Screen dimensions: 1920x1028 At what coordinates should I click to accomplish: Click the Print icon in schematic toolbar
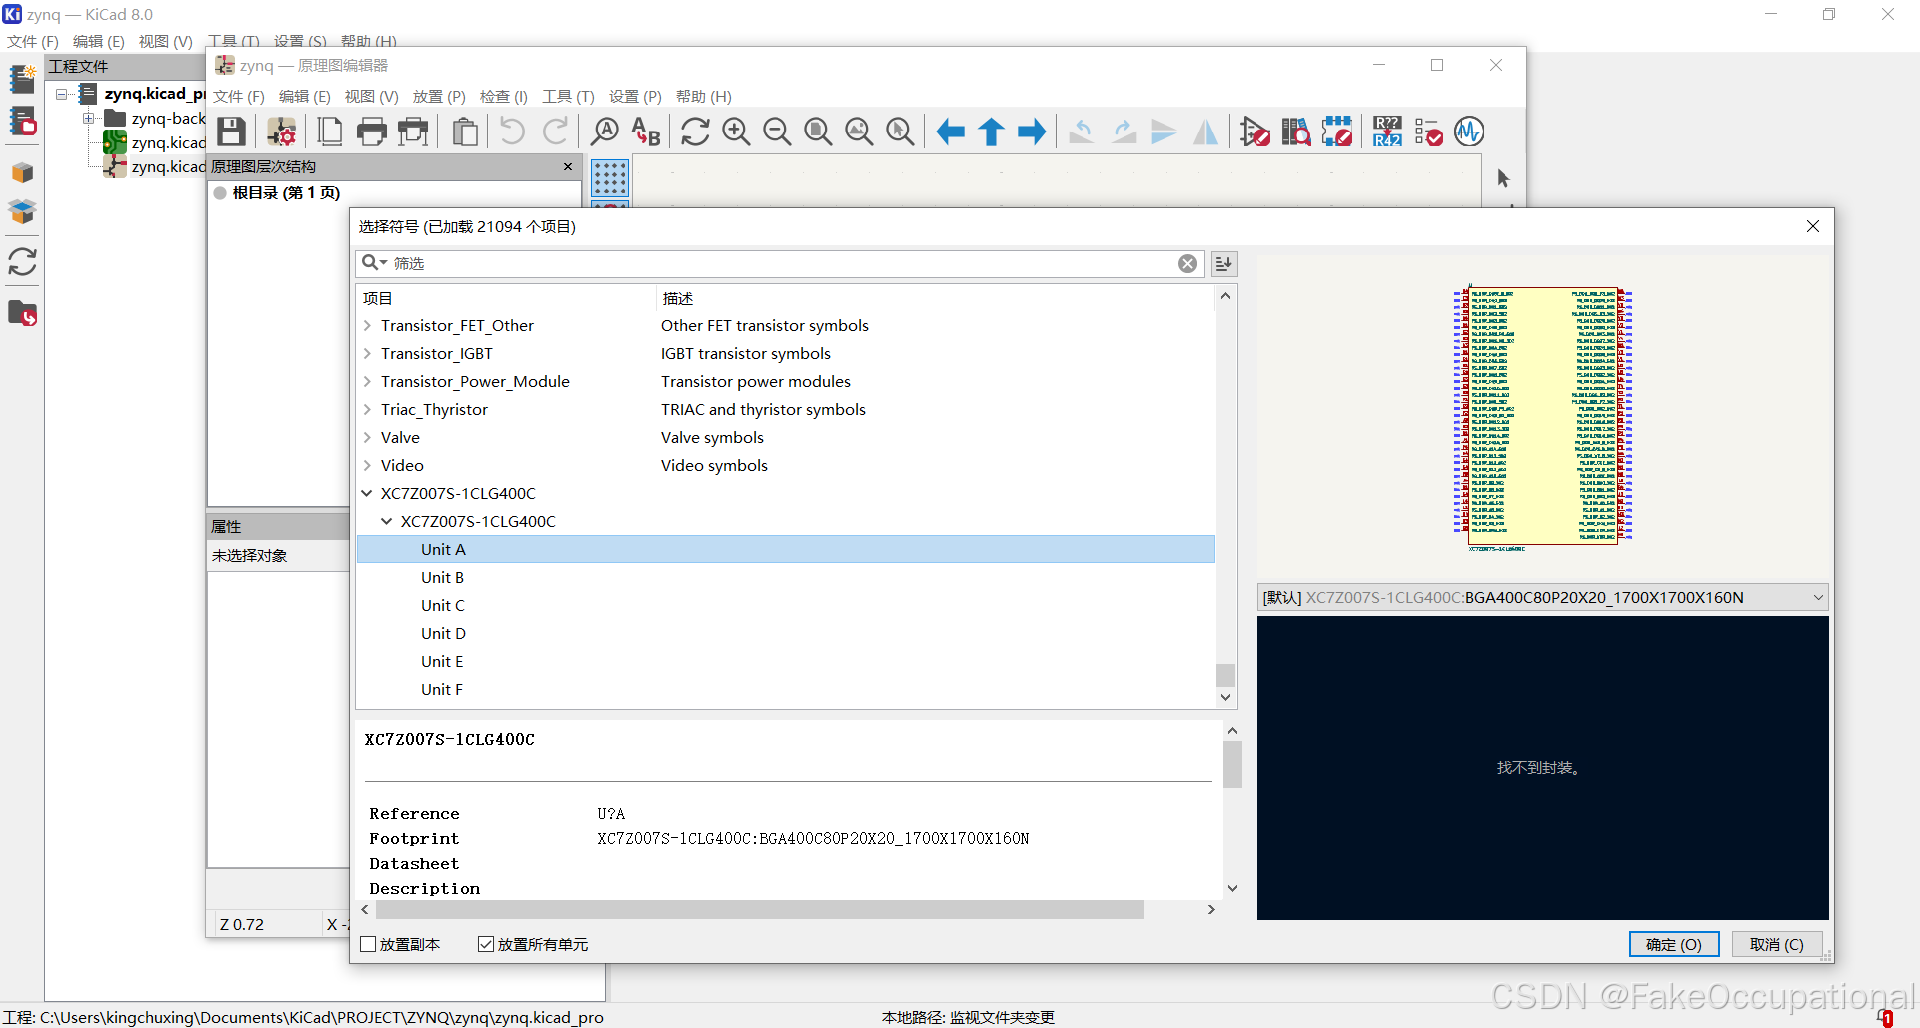[x=372, y=132]
